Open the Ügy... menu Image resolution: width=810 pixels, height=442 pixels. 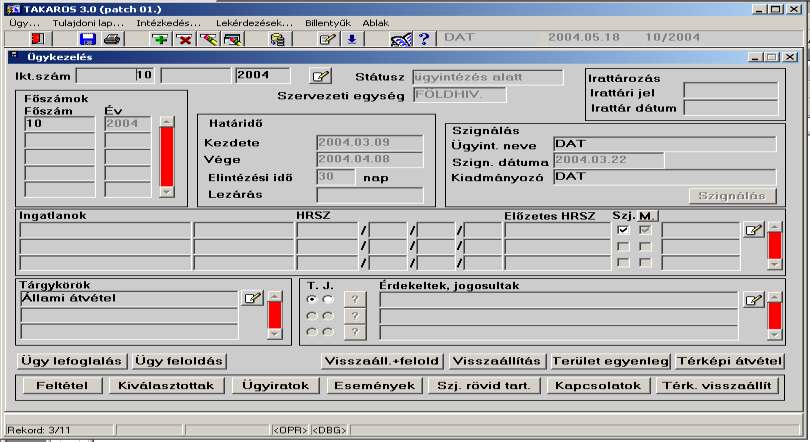point(24,23)
